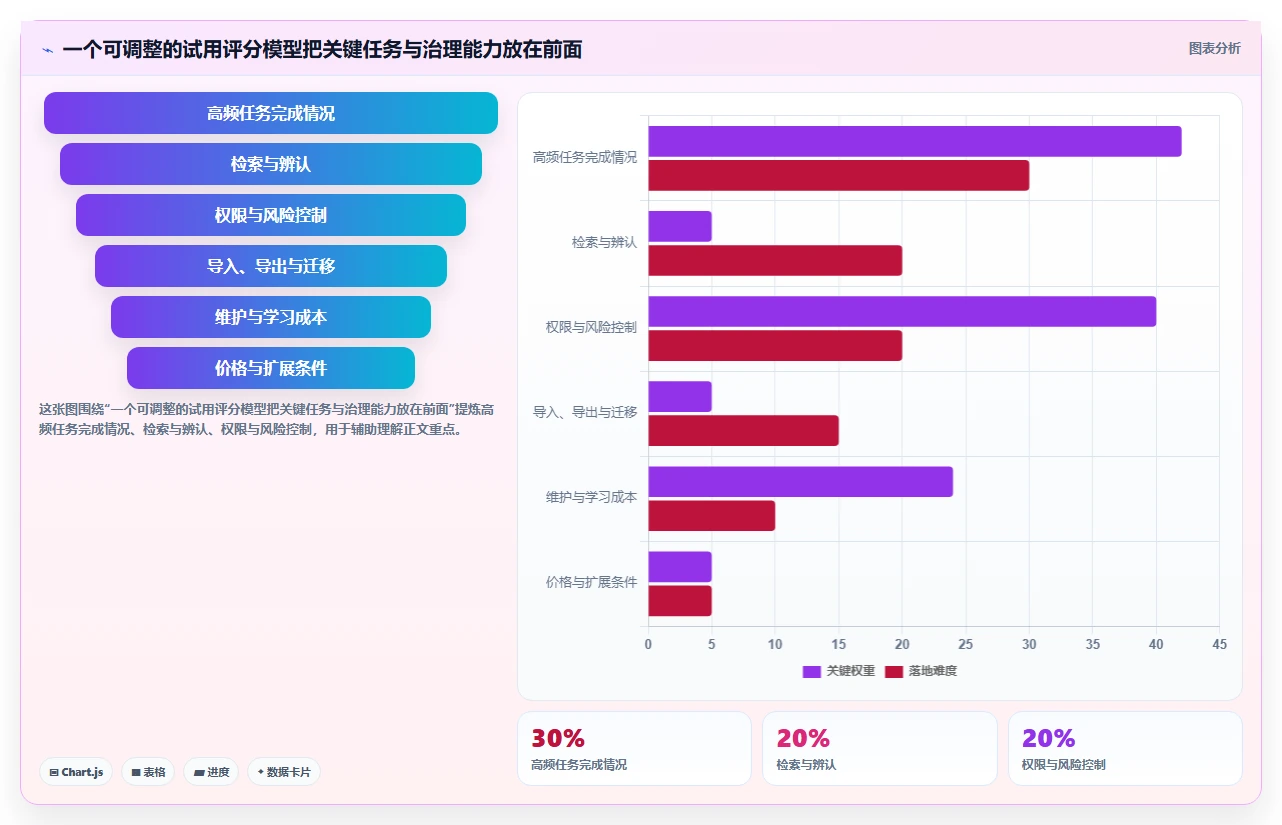Click the purple bar for 价格与扩展条件

click(x=680, y=566)
